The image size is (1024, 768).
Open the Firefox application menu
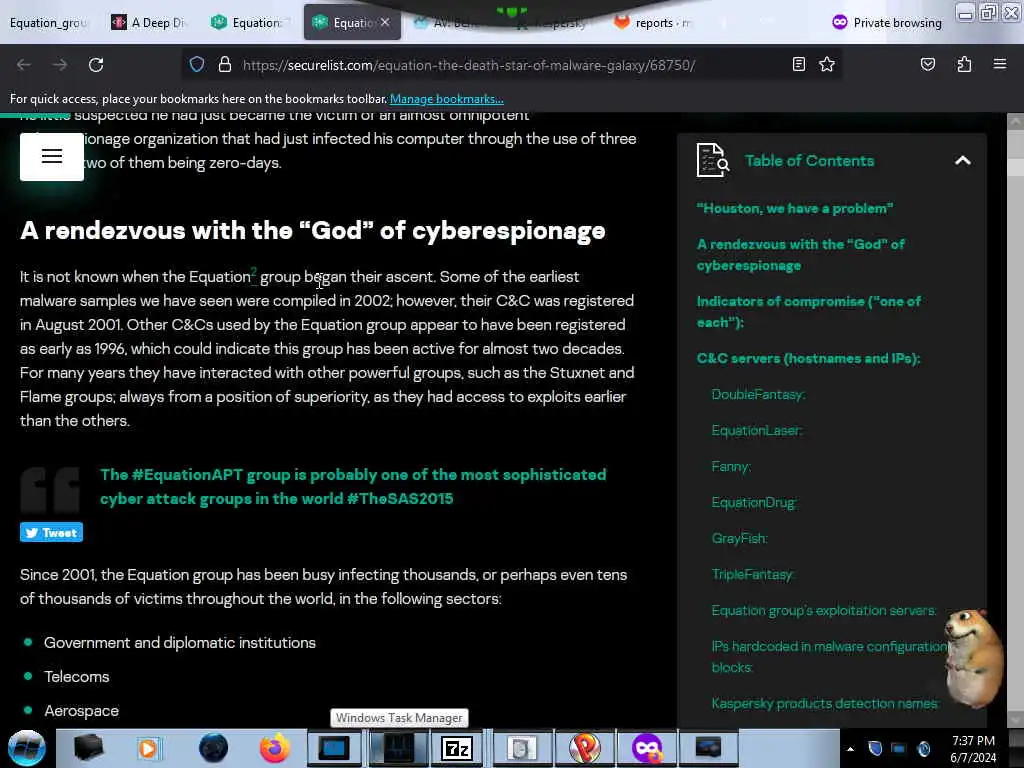tap(999, 64)
